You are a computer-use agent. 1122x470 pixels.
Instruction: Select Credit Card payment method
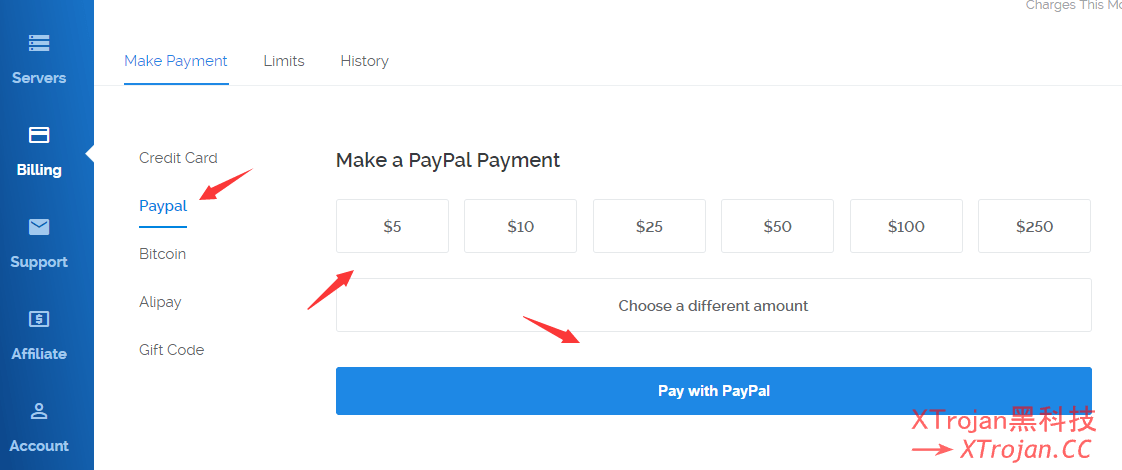(178, 158)
